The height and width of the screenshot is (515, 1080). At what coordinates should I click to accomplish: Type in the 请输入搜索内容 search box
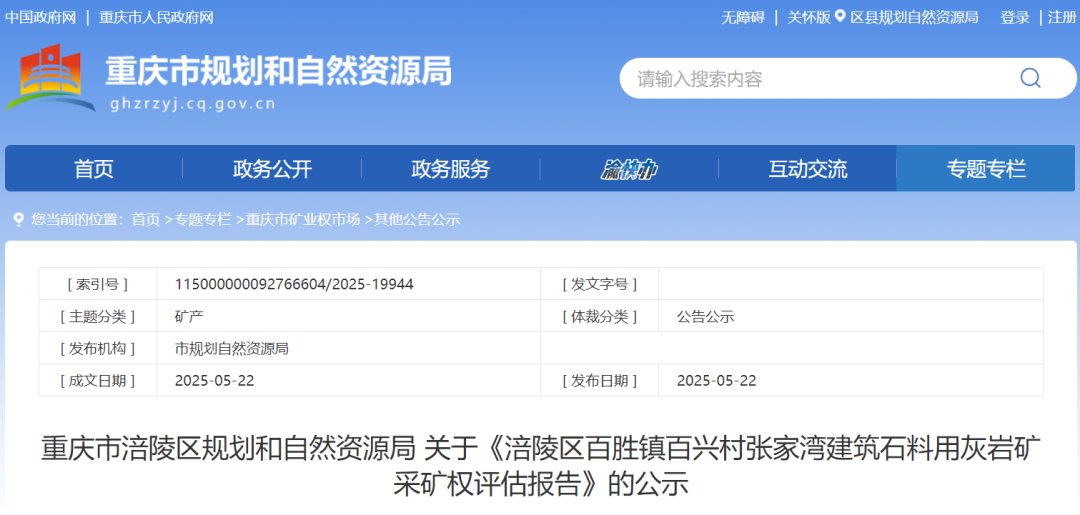[810, 78]
